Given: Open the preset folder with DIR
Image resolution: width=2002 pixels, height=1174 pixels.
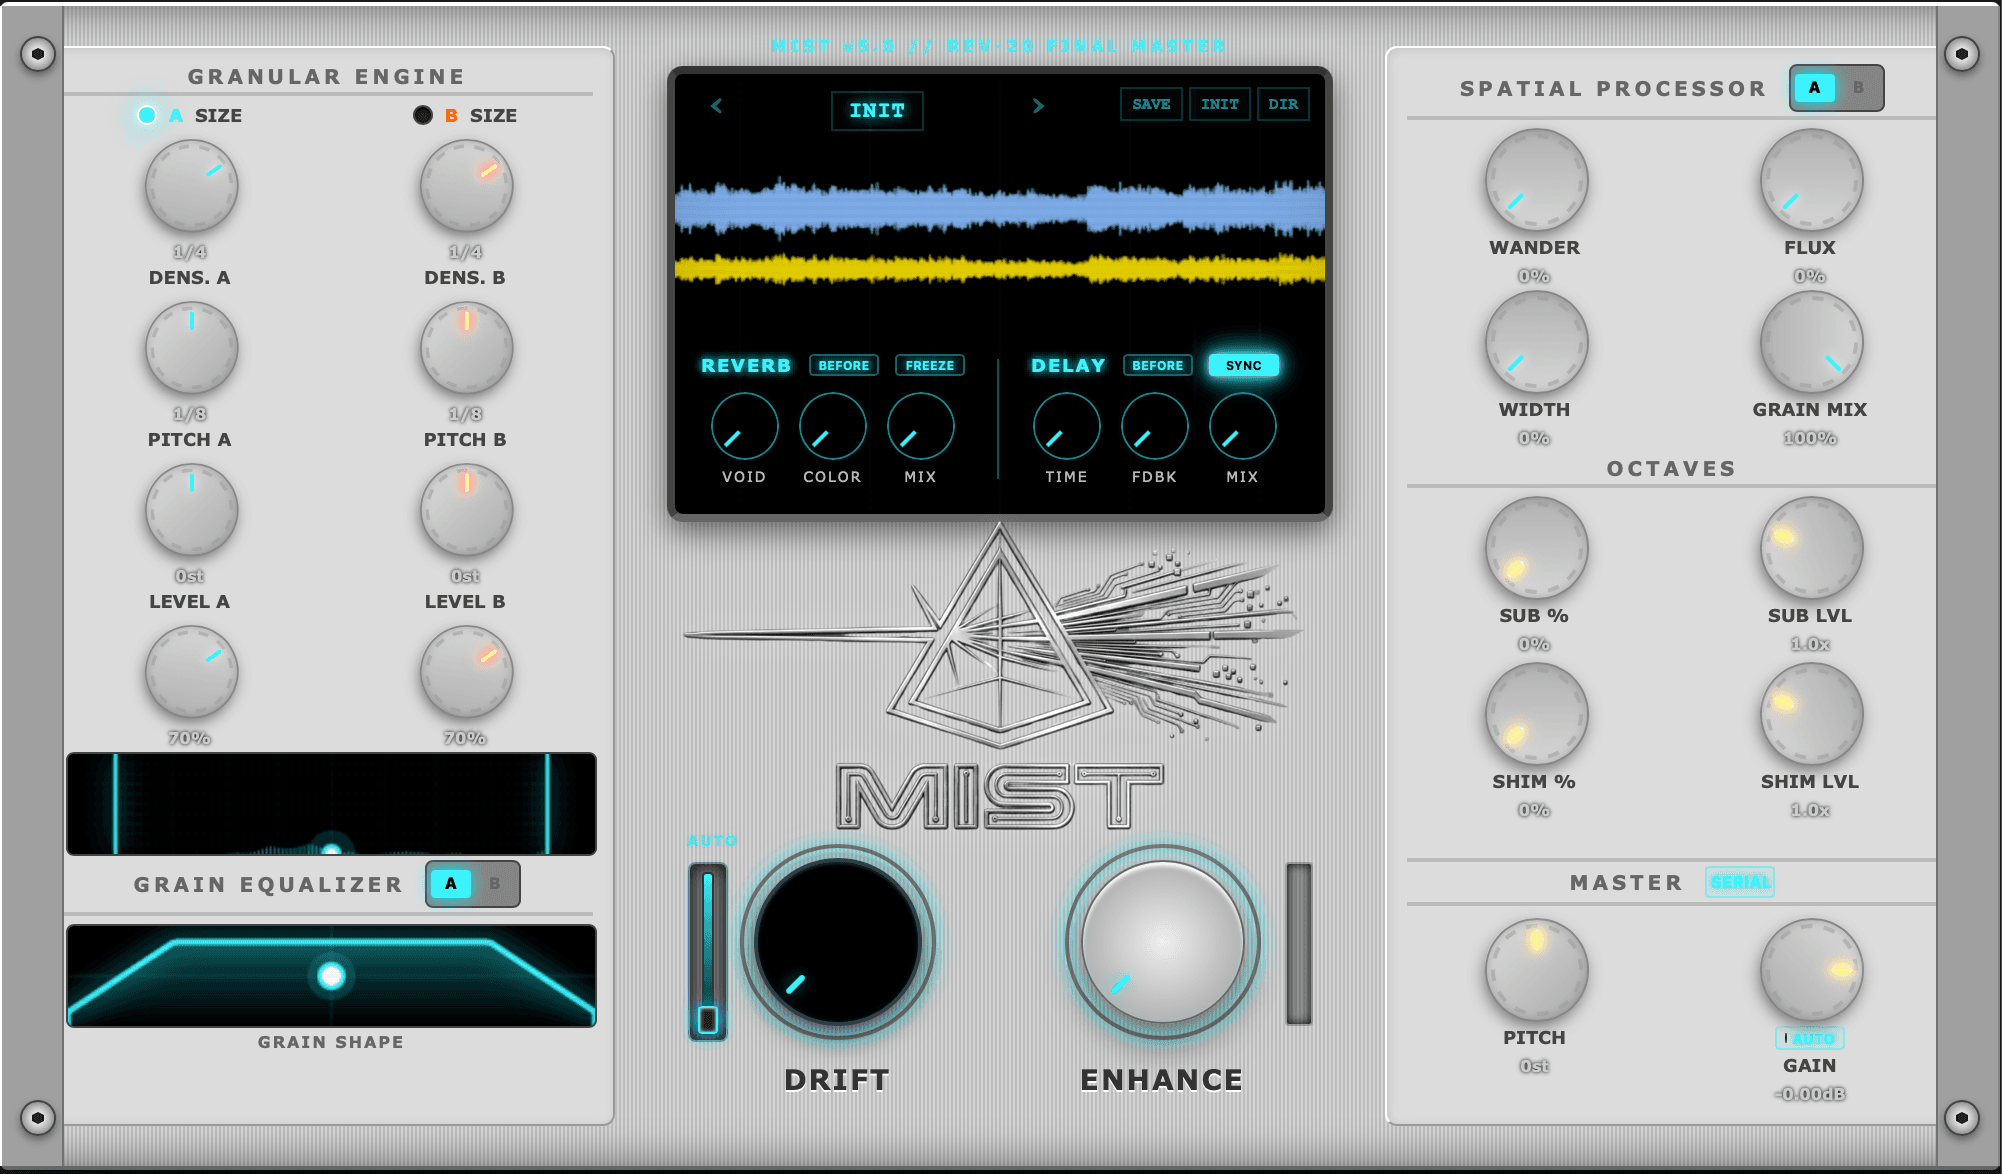Looking at the screenshot, I should tap(1283, 103).
